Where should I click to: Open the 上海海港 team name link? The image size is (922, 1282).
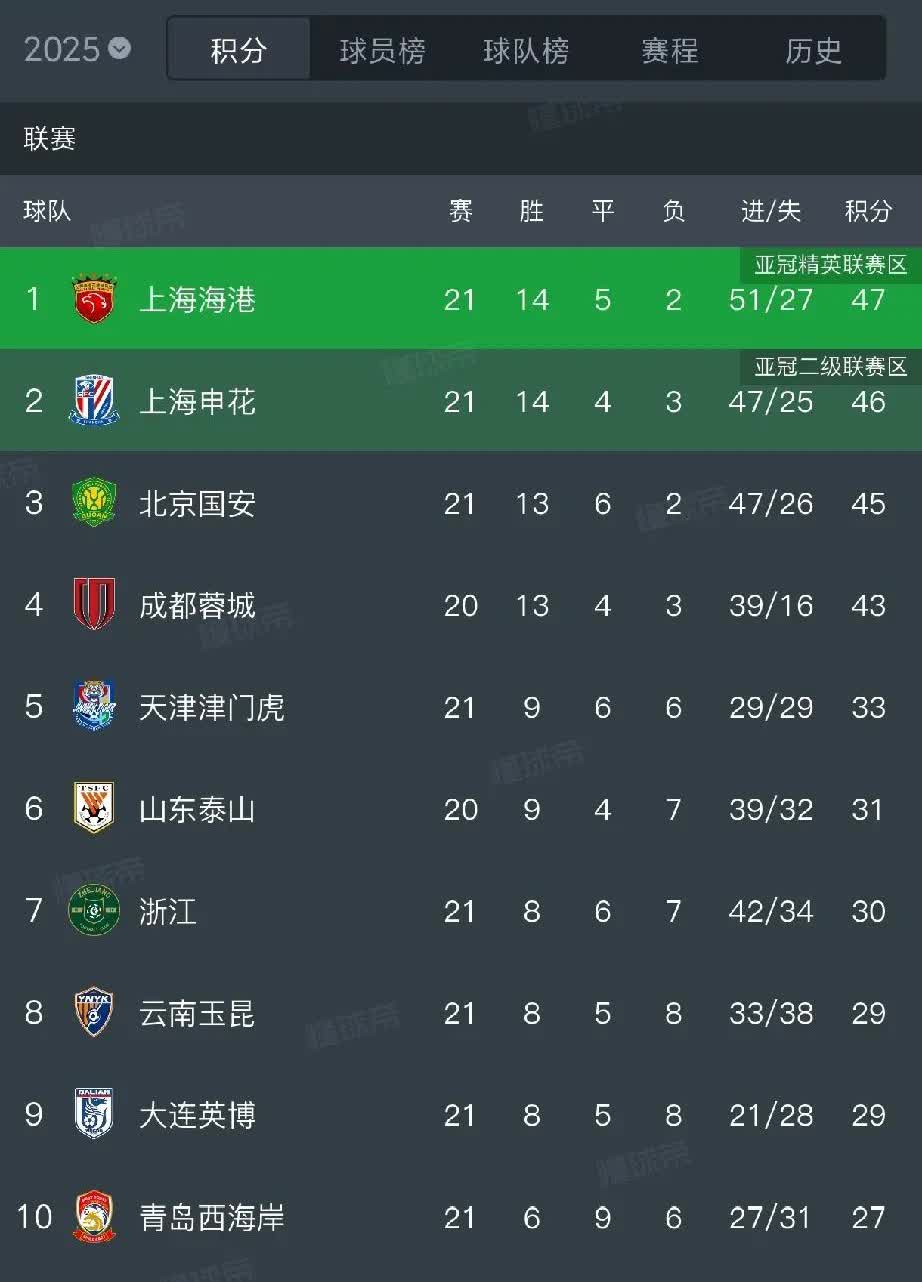[x=198, y=299]
